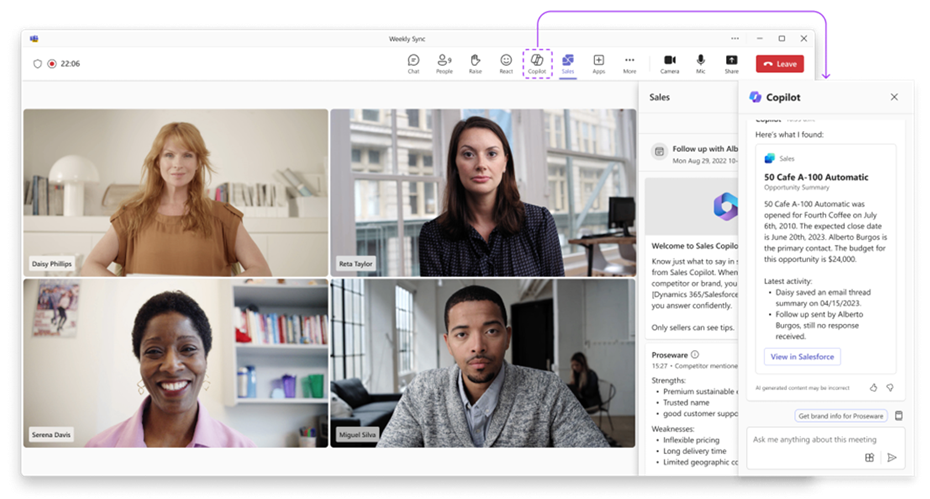Toggle the Camera on or off
This screenshot has height=499, width=930.
[670, 63]
